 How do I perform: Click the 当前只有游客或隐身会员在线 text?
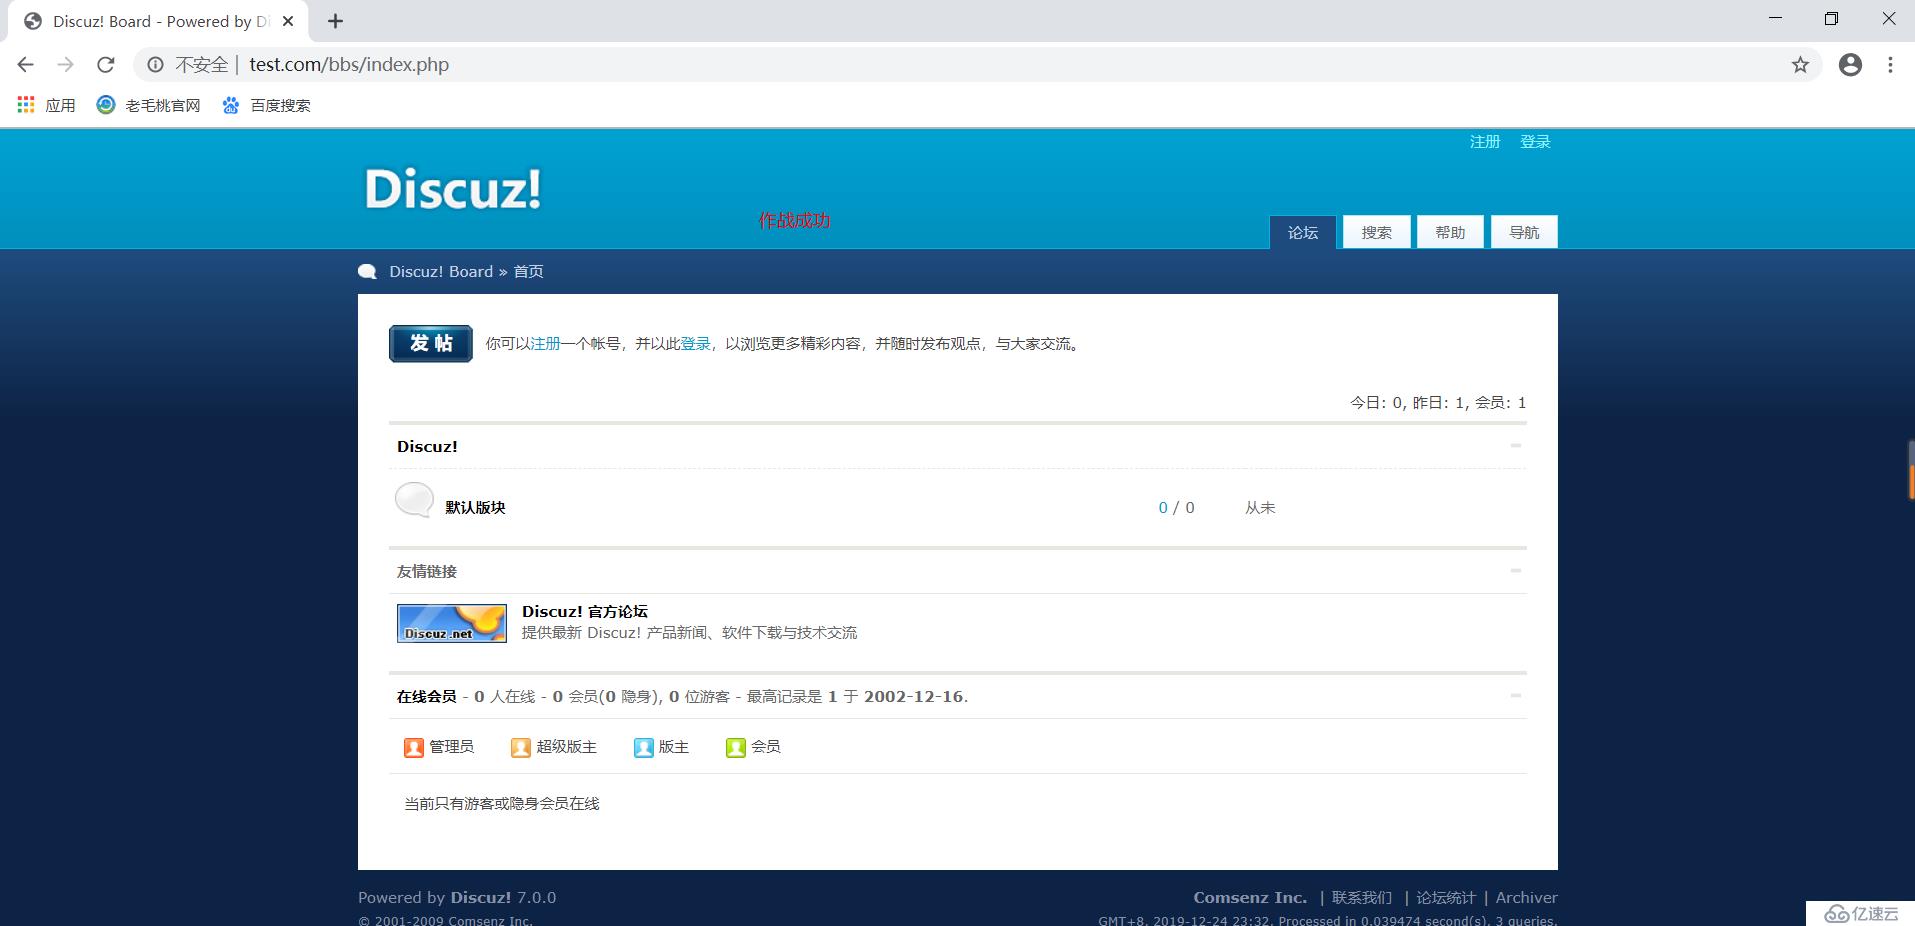pos(502,804)
